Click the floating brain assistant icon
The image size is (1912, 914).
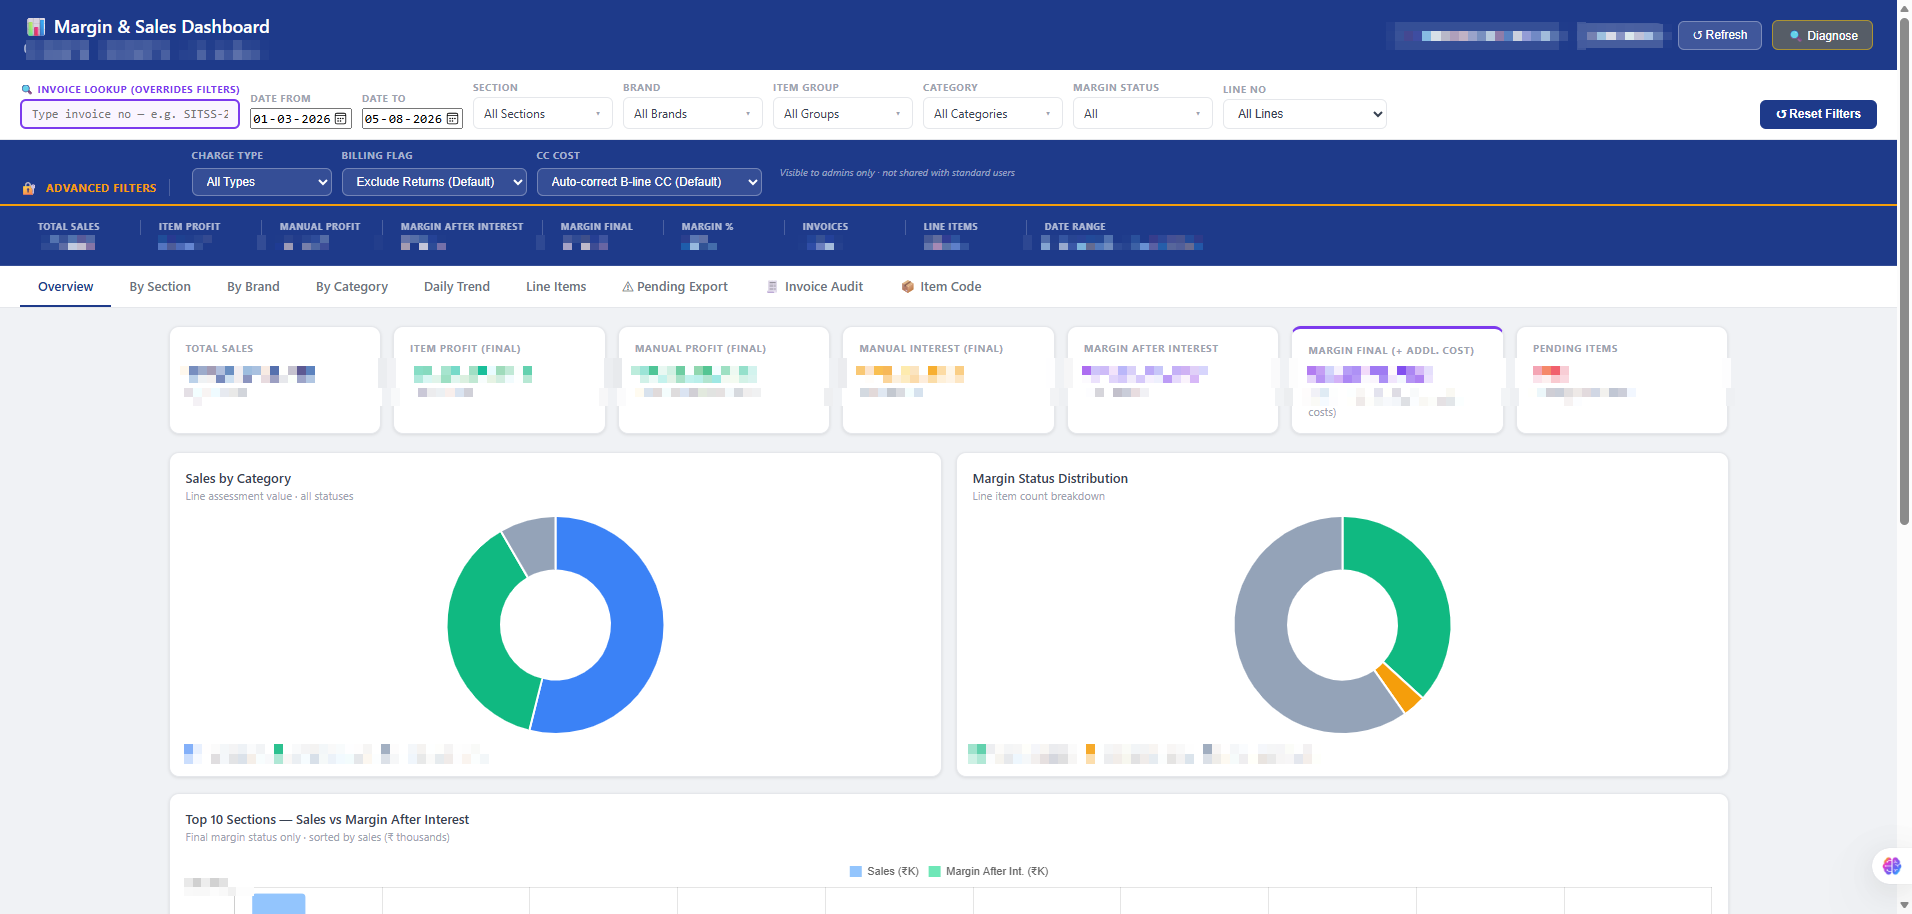tap(1891, 866)
